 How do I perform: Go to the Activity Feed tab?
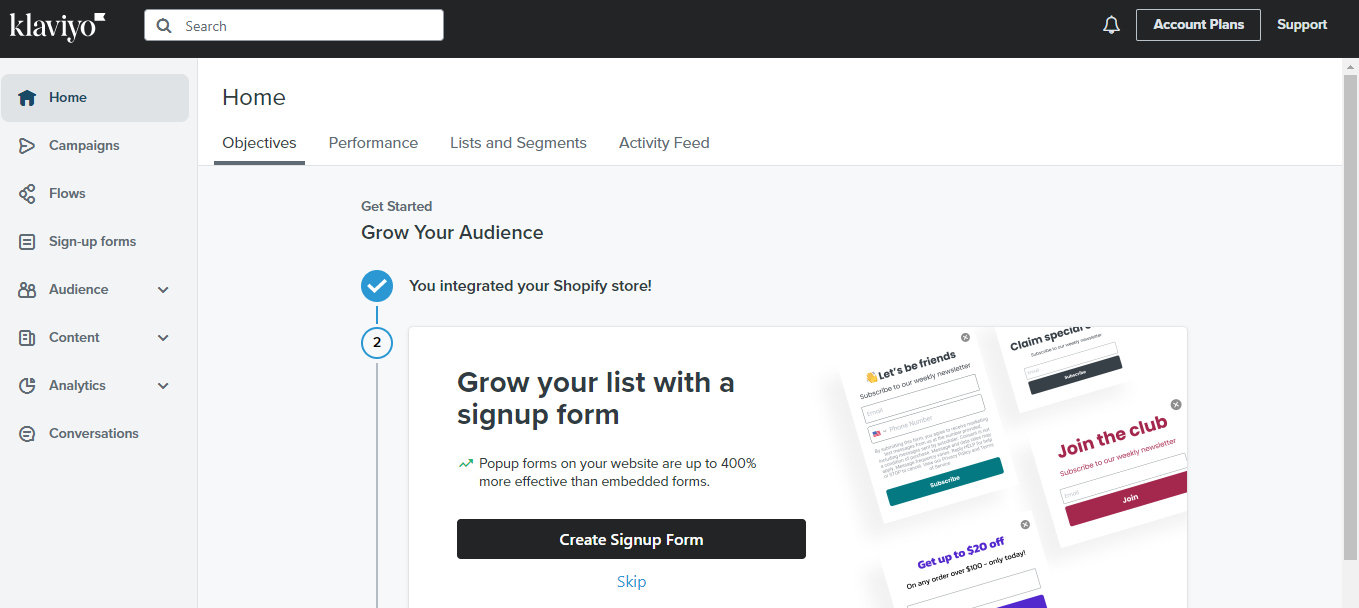pyautogui.click(x=664, y=143)
